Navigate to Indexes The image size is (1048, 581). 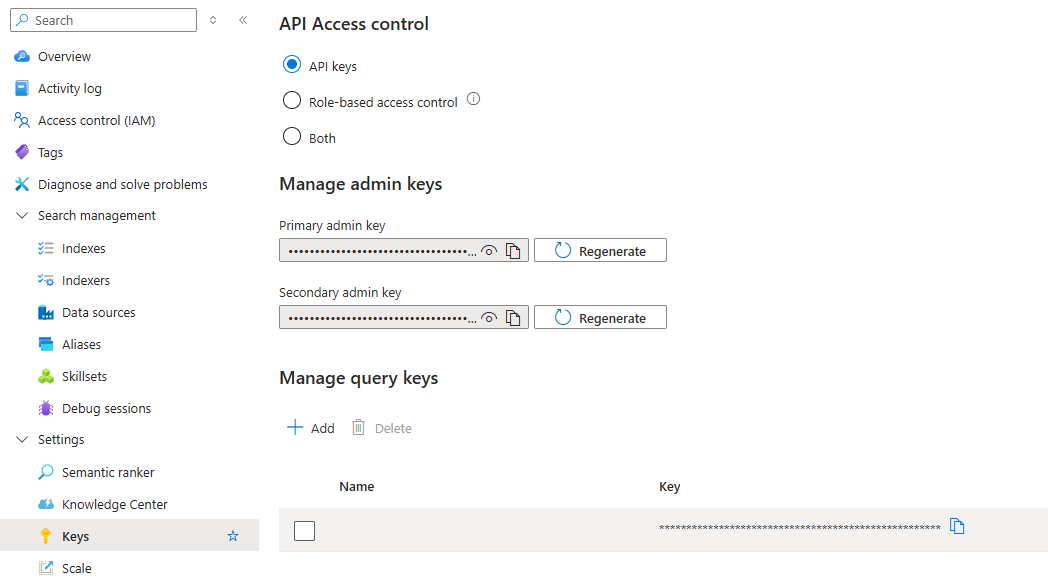coord(84,249)
